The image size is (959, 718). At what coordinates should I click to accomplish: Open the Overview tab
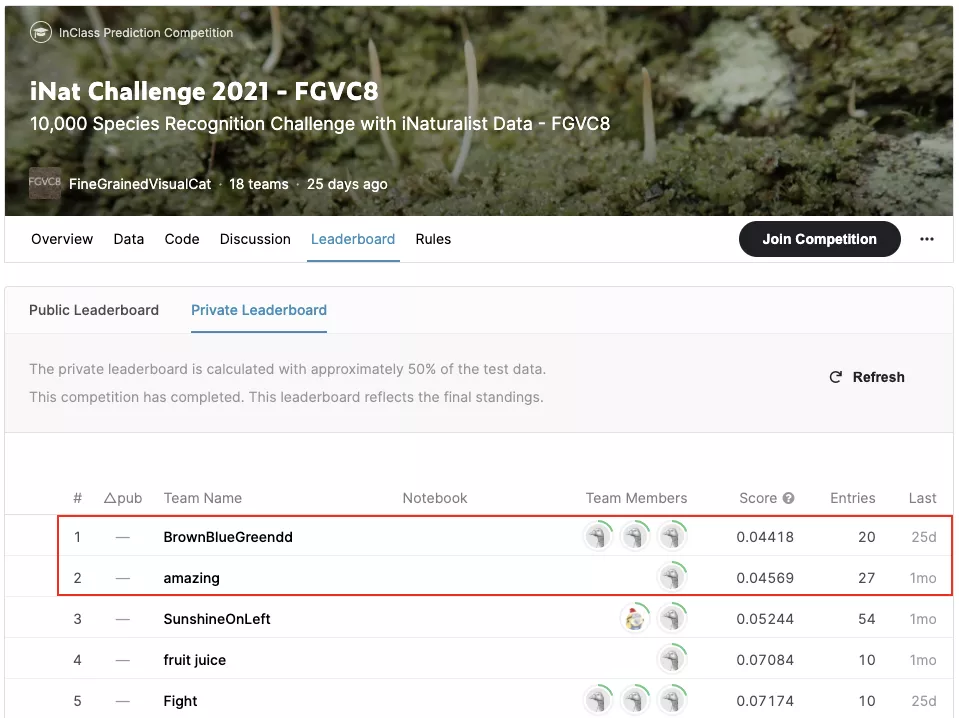pyautogui.click(x=62, y=239)
